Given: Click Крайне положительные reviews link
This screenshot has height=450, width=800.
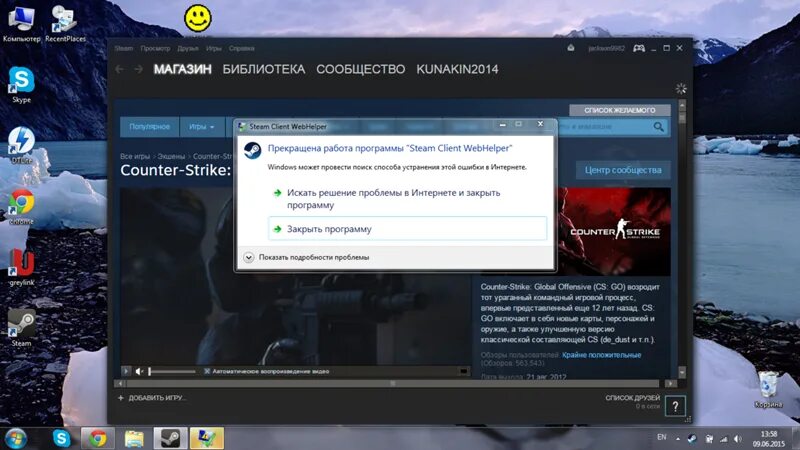Looking at the screenshot, I should click(x=602, y=355).
